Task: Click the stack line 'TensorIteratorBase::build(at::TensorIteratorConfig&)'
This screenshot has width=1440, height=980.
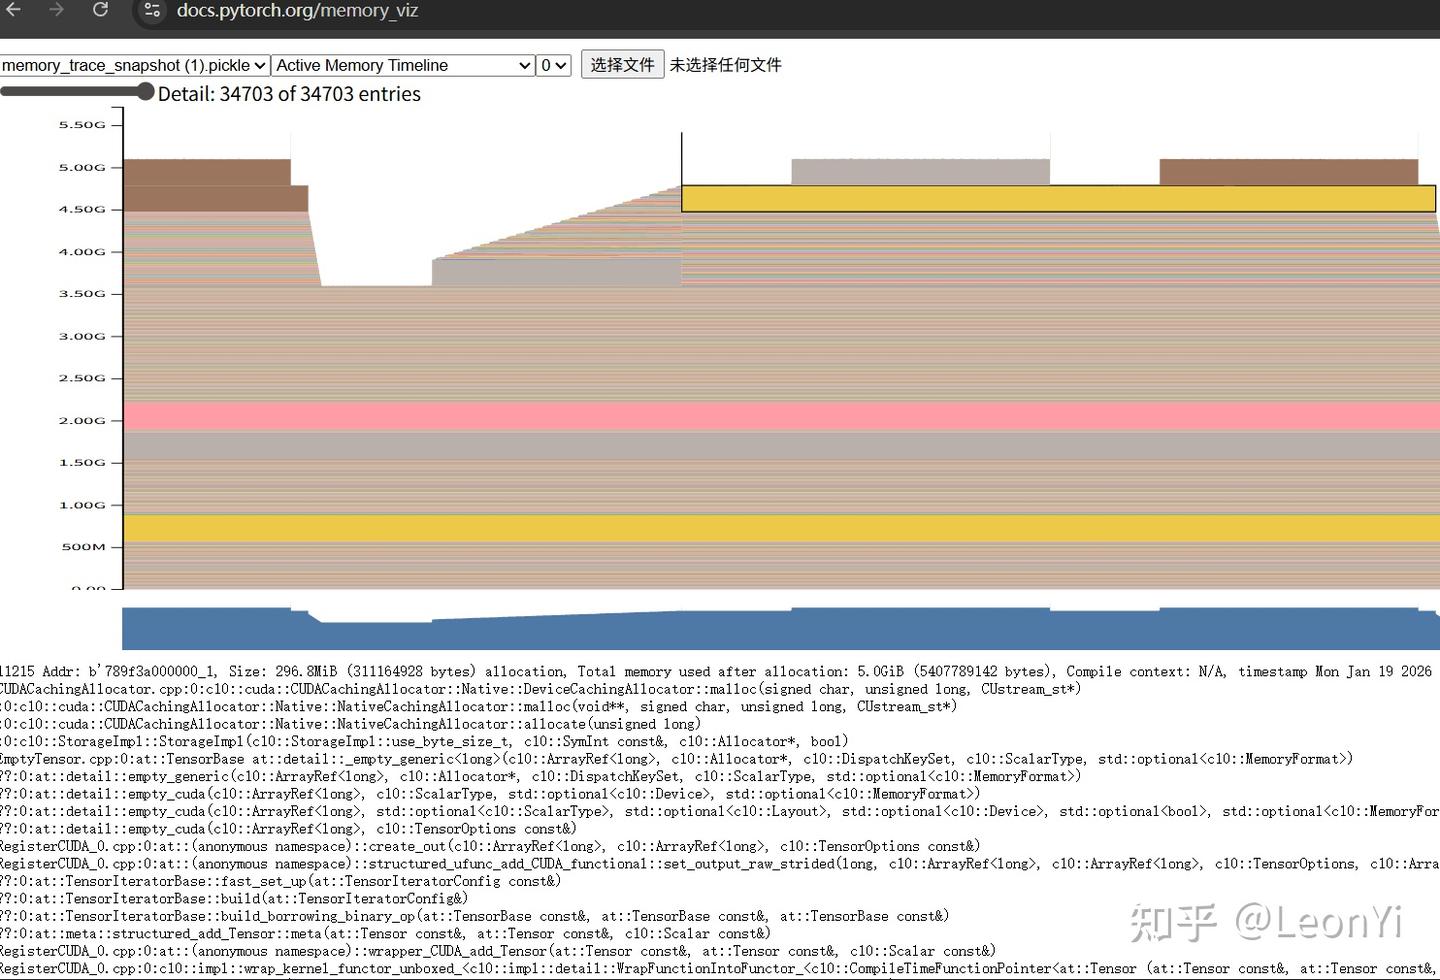Action: [x=234, y=898]
